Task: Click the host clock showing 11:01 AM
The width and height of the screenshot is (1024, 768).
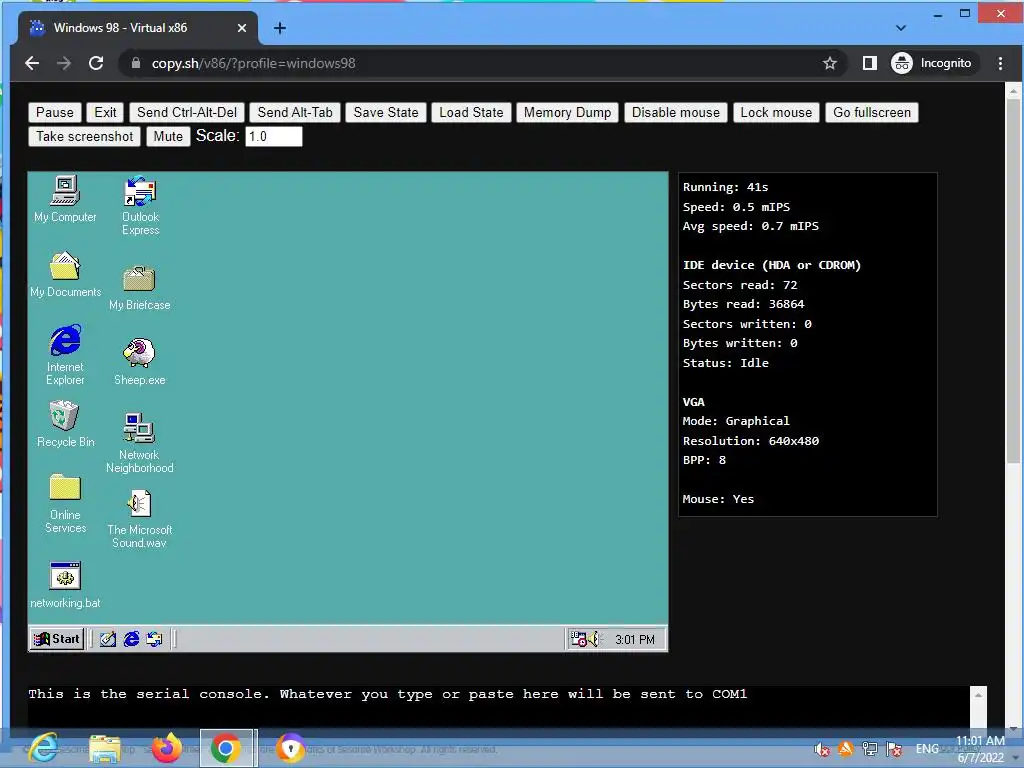Action: tap(980, 741)
